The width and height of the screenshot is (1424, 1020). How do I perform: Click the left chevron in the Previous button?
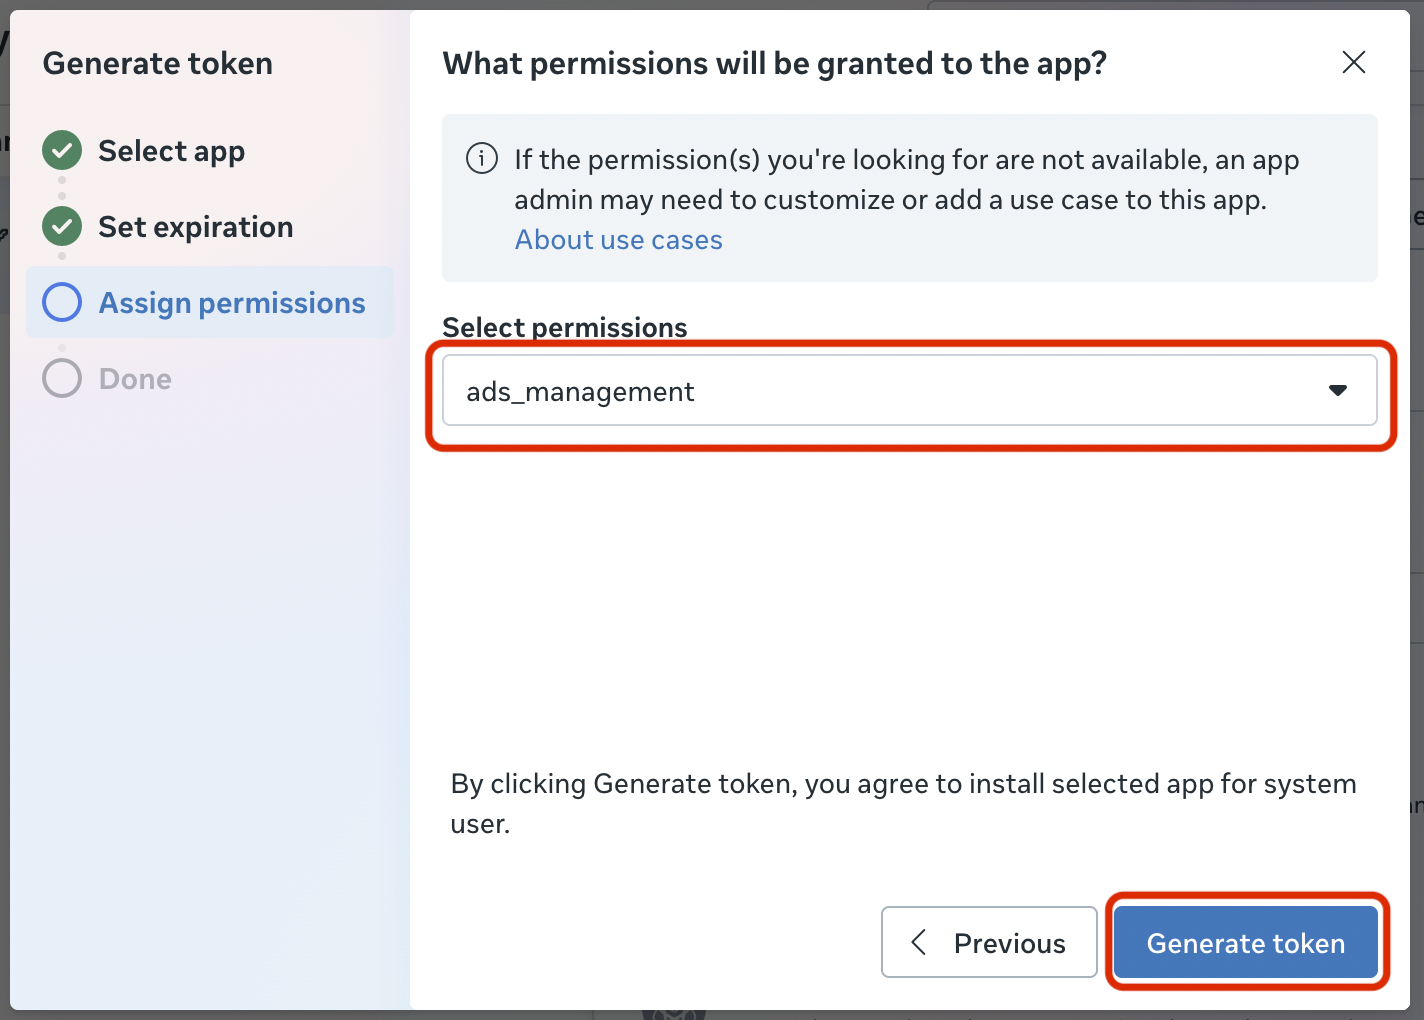(919, 942)
